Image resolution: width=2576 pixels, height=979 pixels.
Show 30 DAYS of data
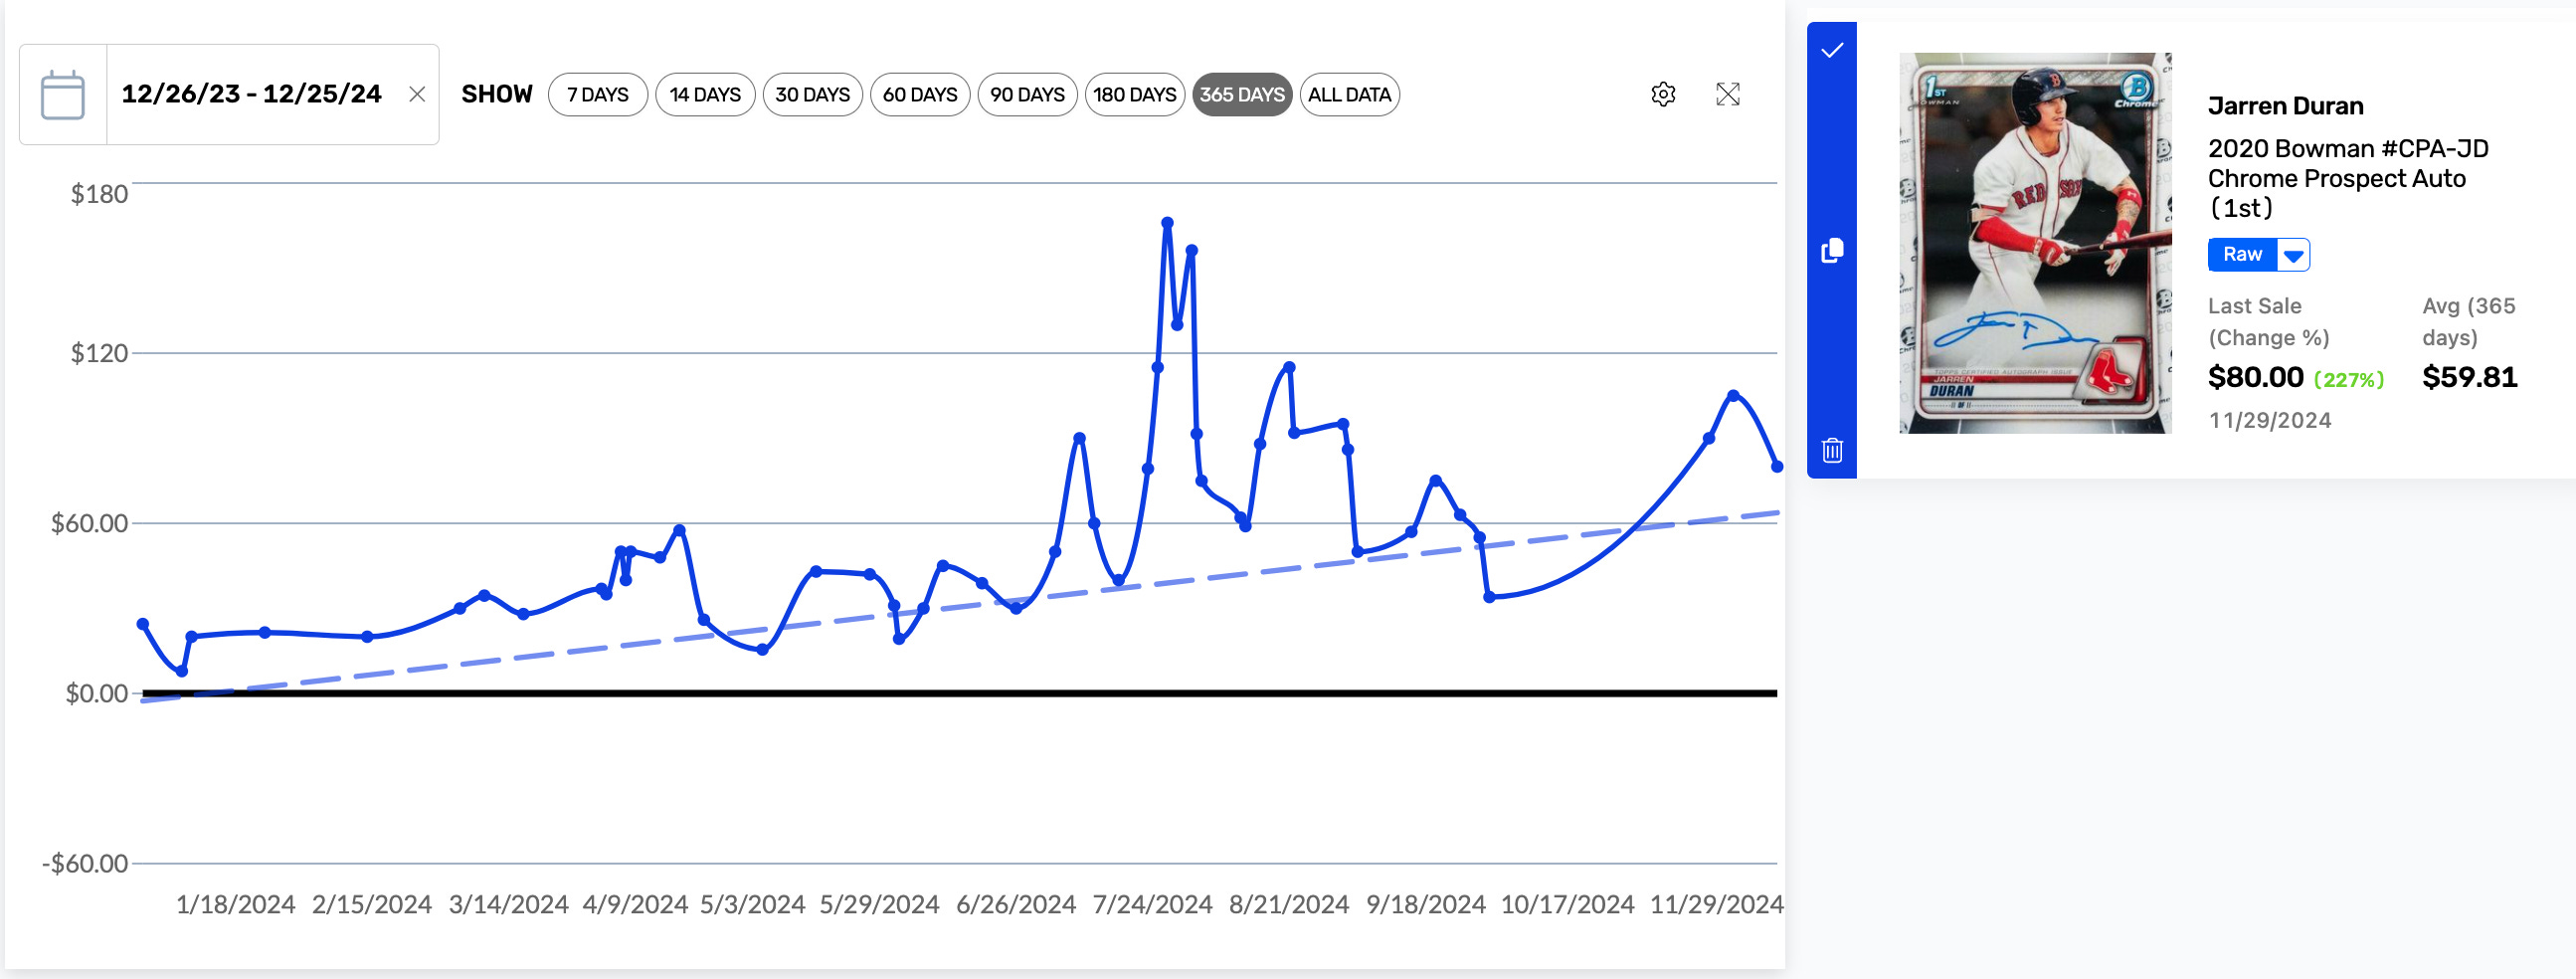point(812,95)
